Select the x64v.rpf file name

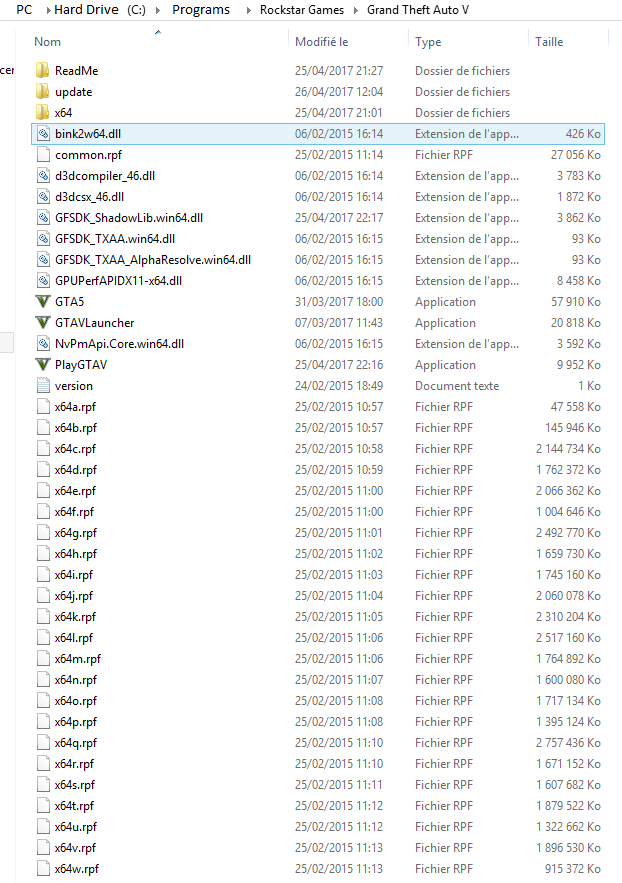(x=75, y=848)
